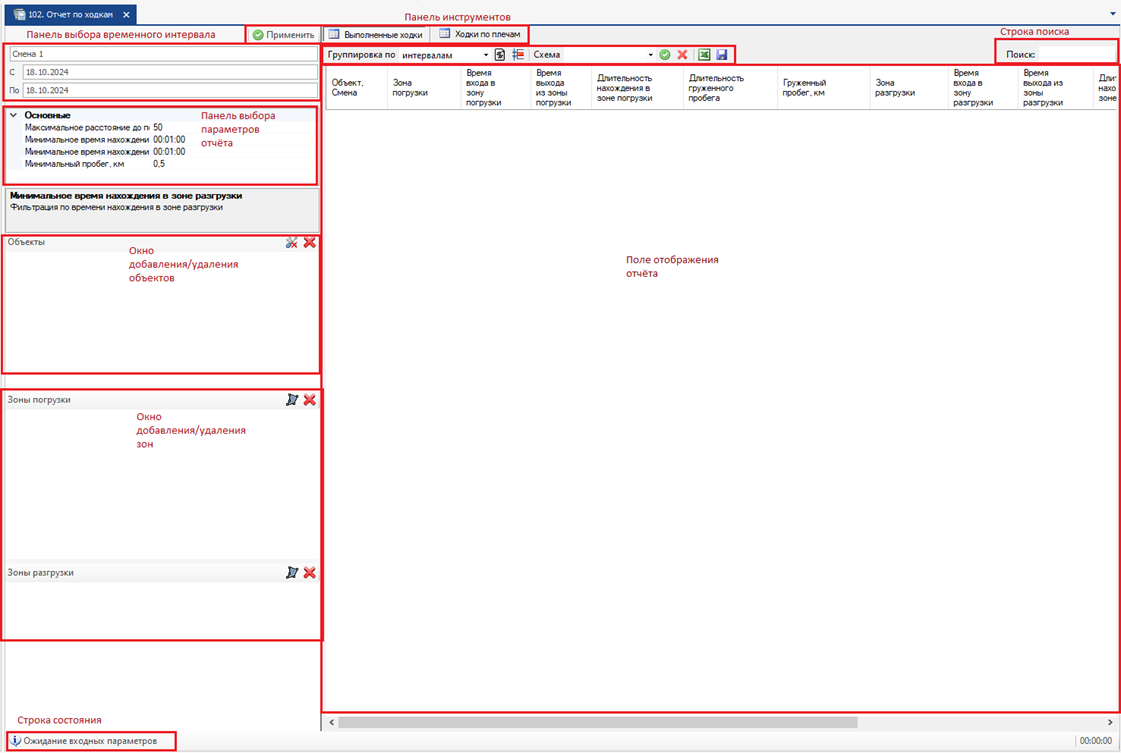Image resolution: width=1121 pixels, height=753 pixels.
Task: Delete zones with red X in Зоны разгрузки
Action: (x=310, y=573)
